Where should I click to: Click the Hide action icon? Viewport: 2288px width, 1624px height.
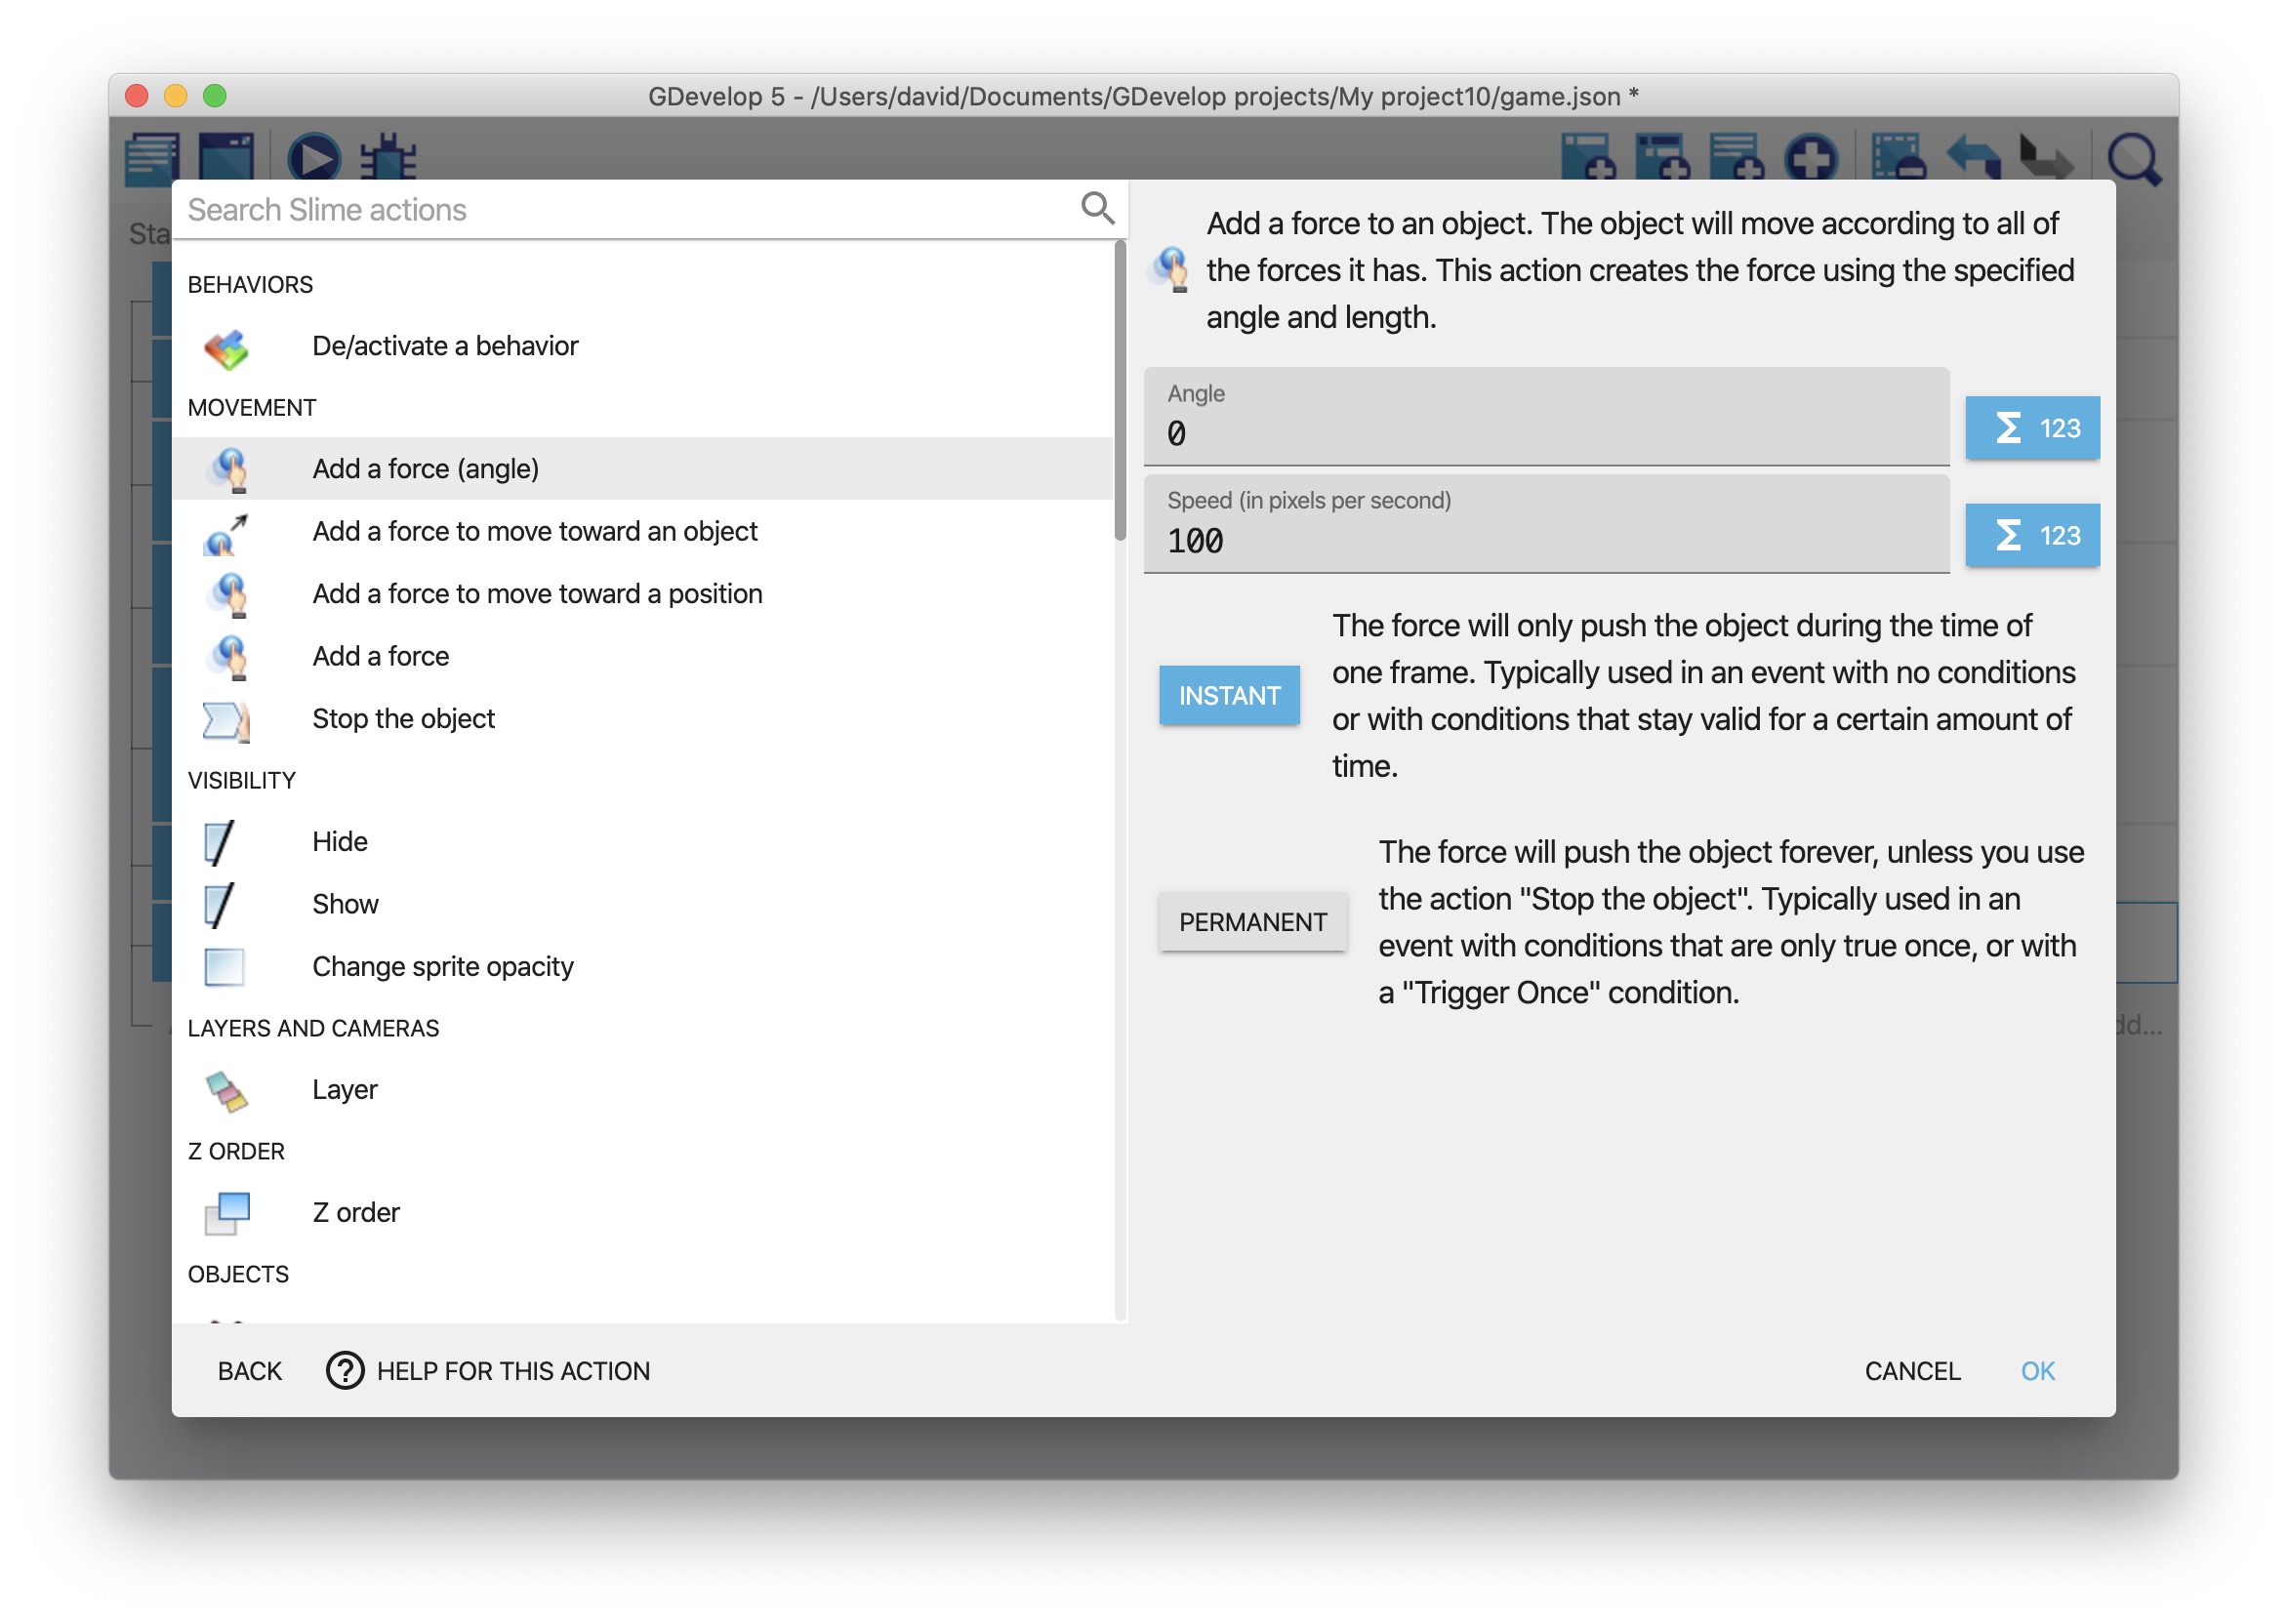click(x=219, y=843)
